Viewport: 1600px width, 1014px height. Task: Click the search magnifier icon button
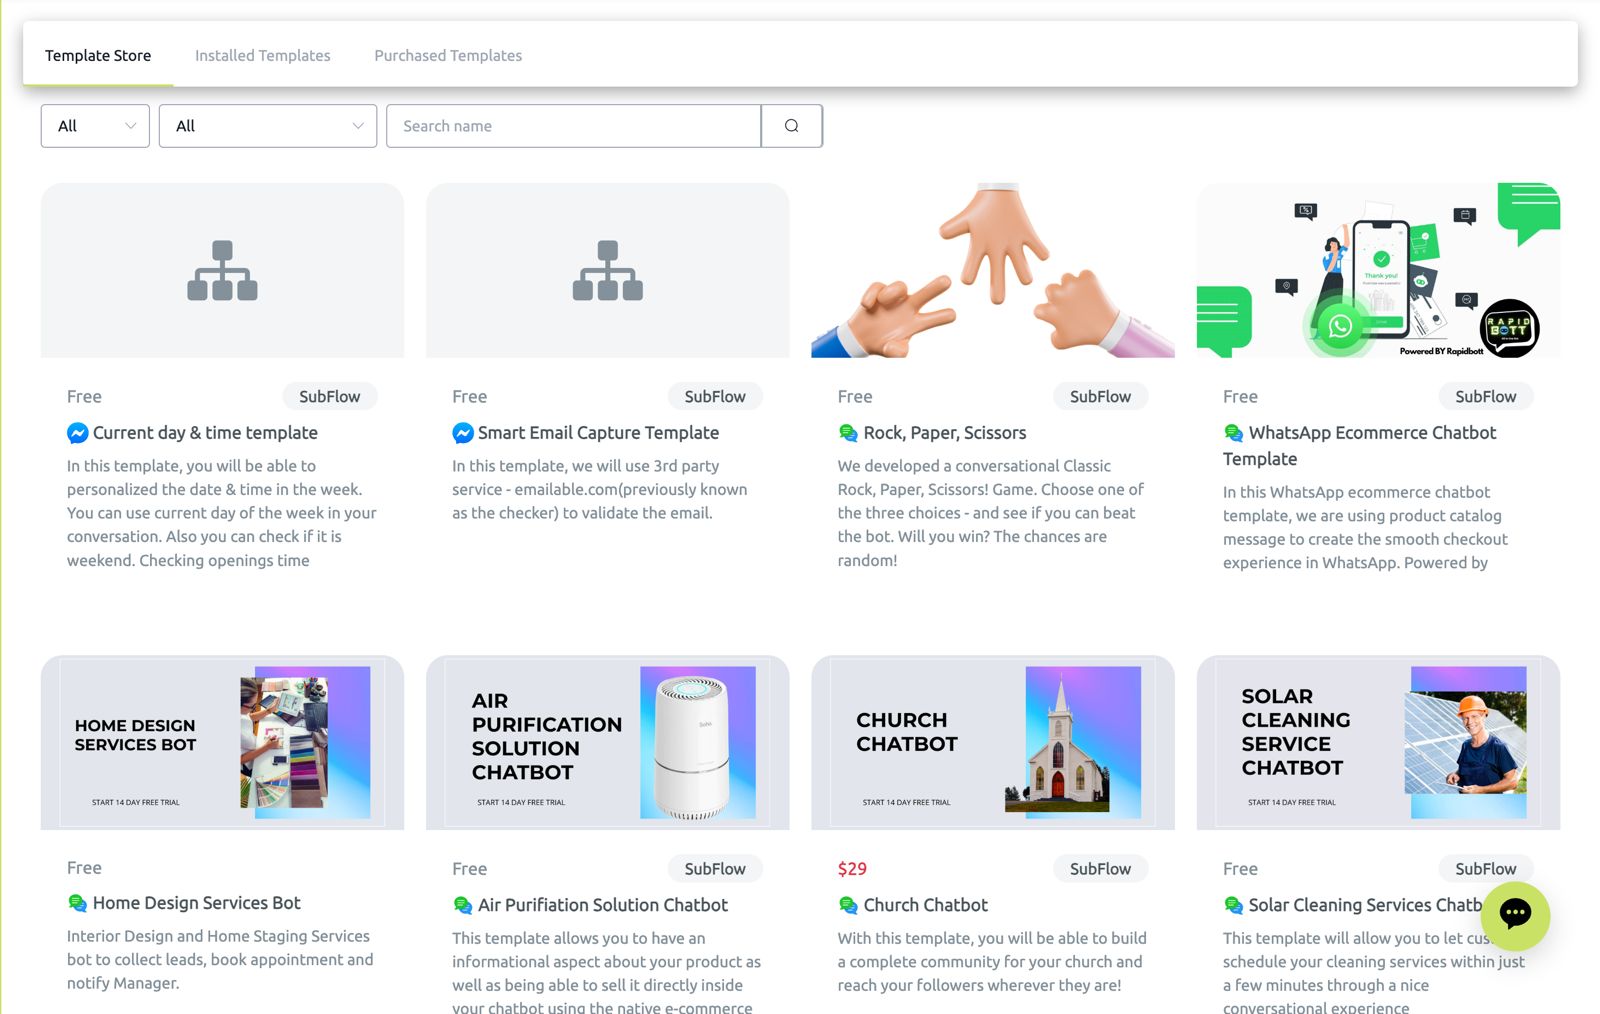click(x=791, y=126)
